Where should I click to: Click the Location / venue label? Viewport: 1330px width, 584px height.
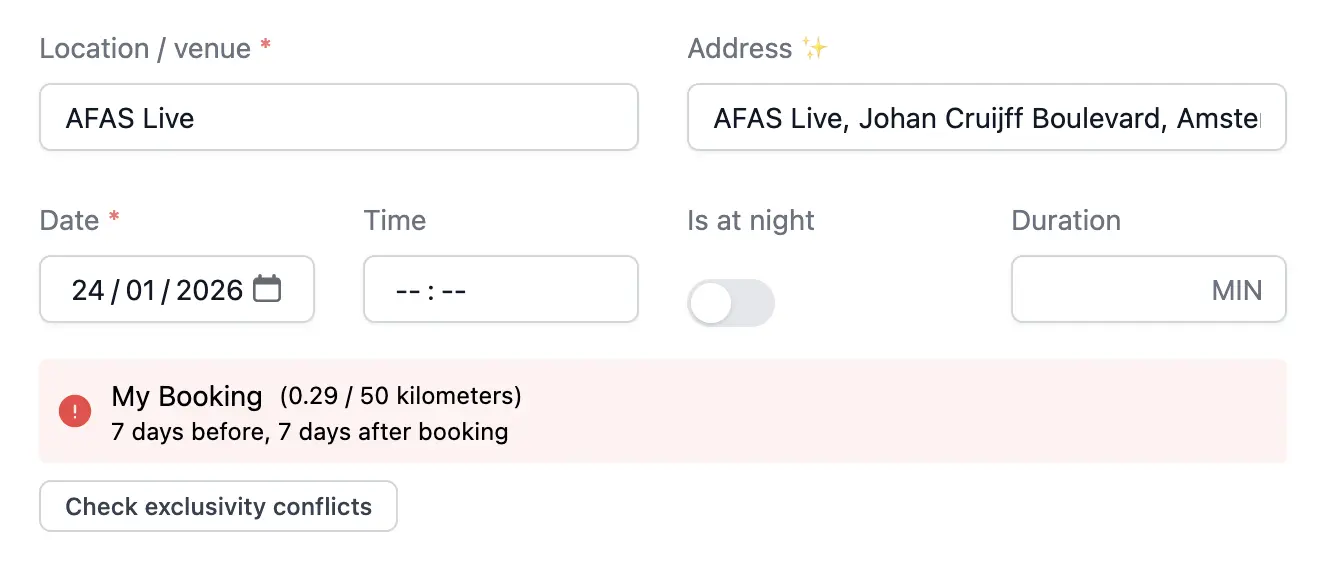145,48
